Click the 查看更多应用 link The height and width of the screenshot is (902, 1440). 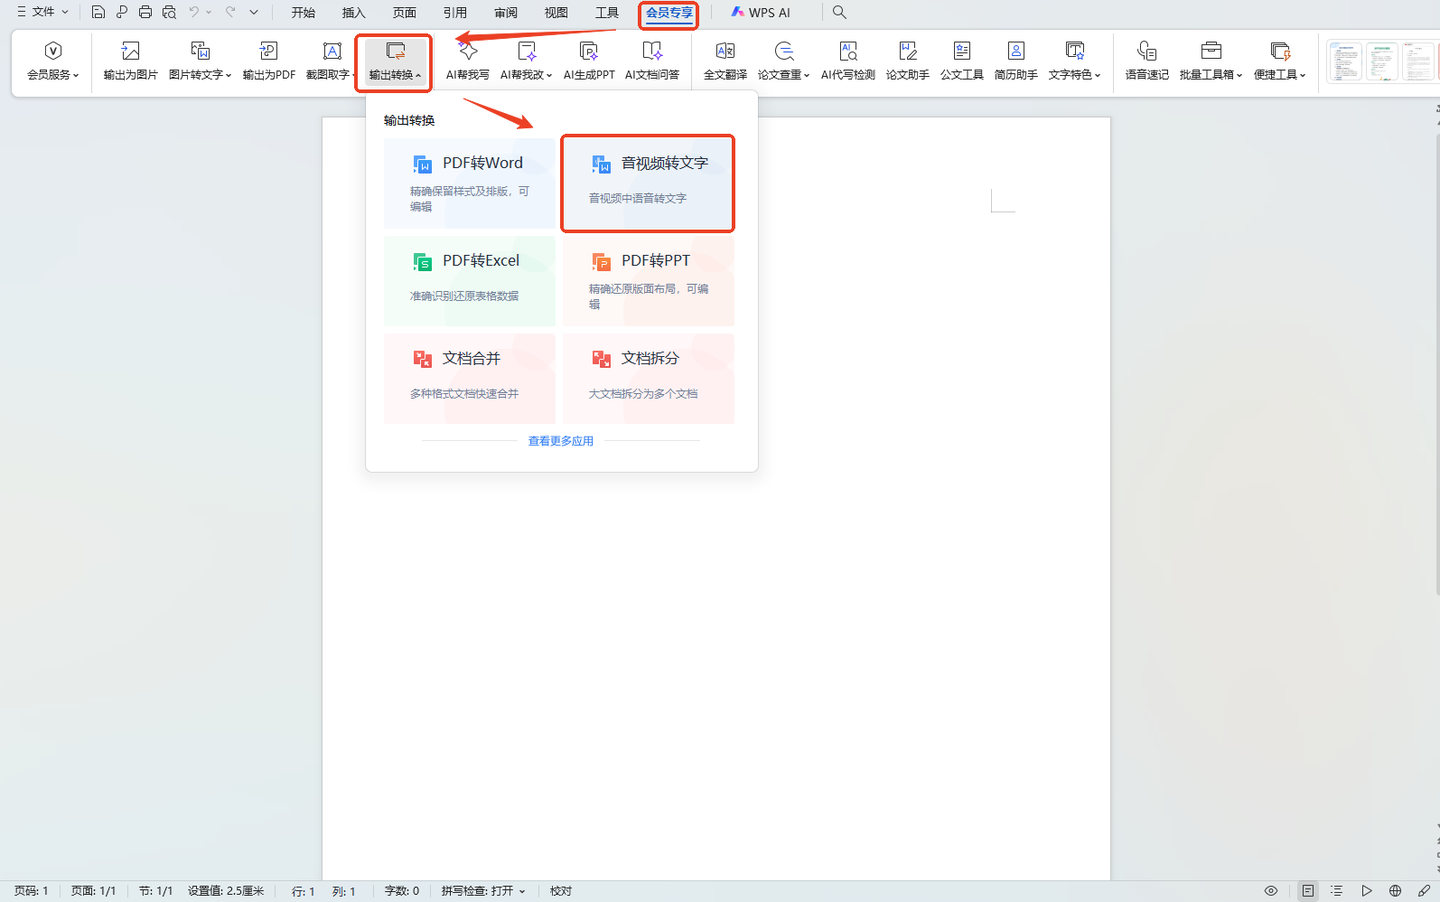click(x=561, y=441)
